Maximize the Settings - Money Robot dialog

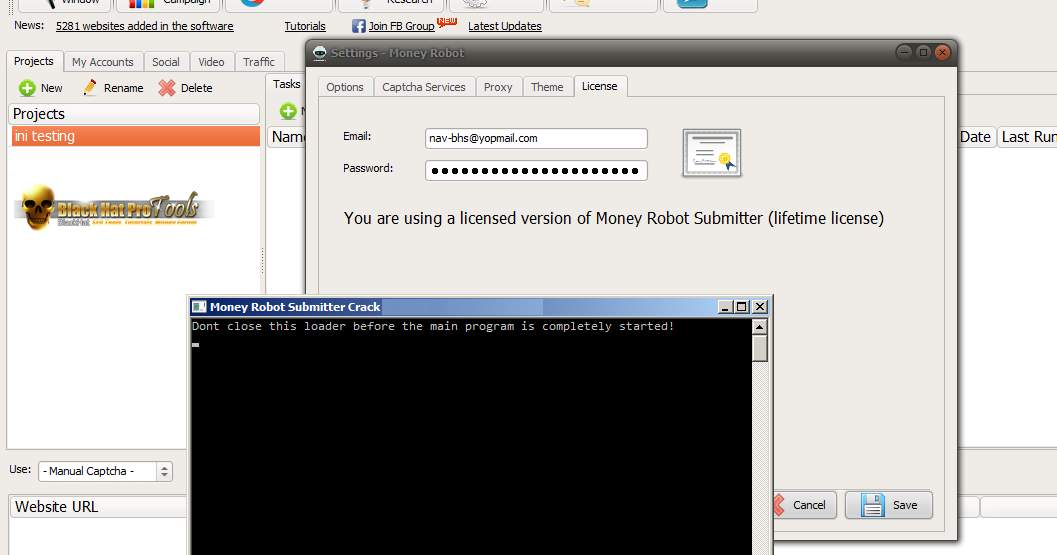pos(924,53)
